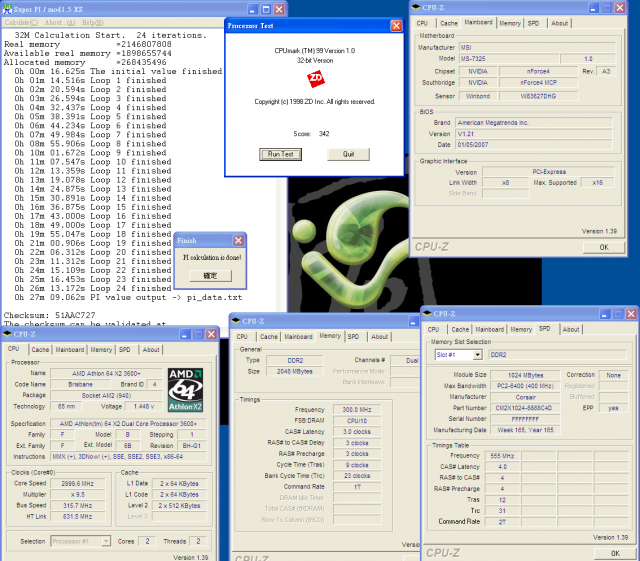The image size is (640, 561).
Task: Select Mainboard tab in CPU window
Action: click(x=69, y=350)
